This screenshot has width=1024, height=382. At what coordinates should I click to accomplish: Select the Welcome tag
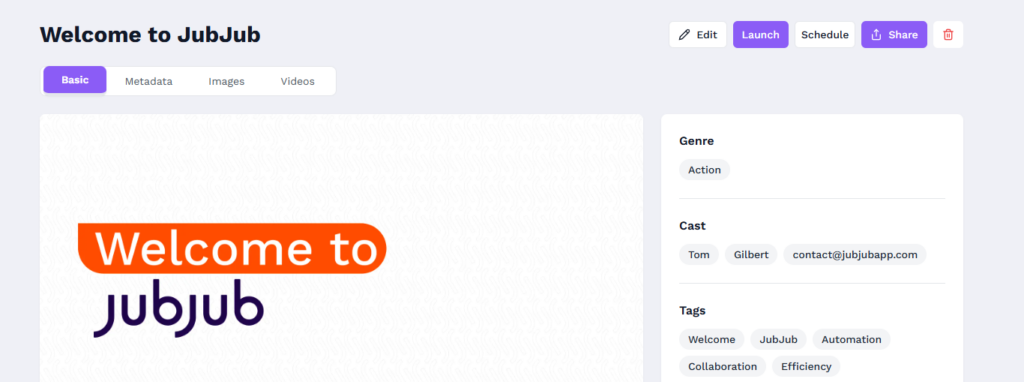pyautogui.click(x=712, y=340)
